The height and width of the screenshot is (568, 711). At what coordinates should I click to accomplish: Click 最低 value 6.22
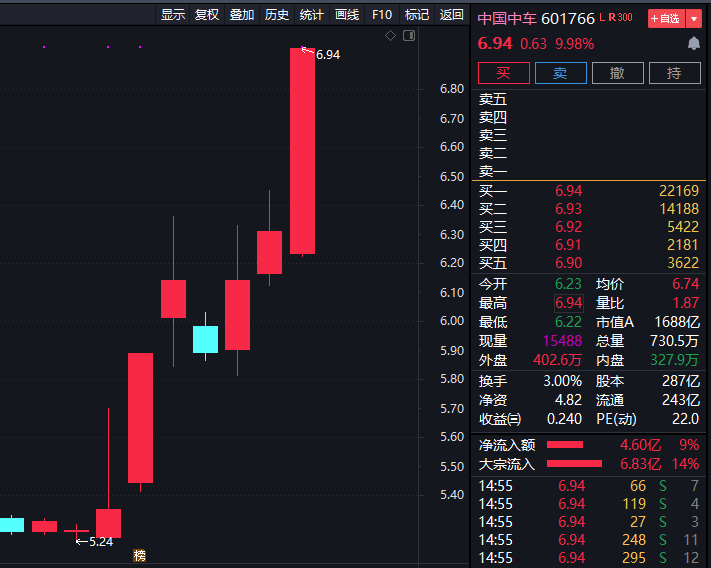(x=569, y=322)
